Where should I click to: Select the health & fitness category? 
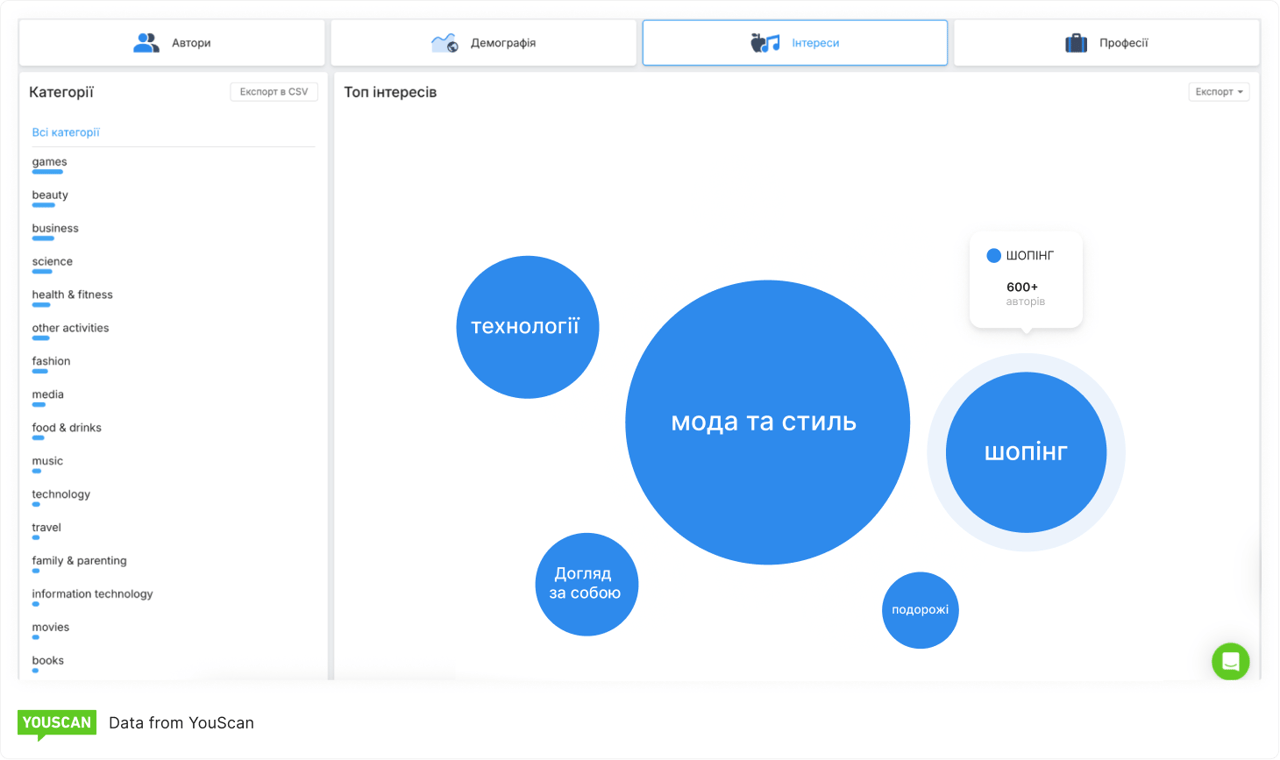point(72,295)
